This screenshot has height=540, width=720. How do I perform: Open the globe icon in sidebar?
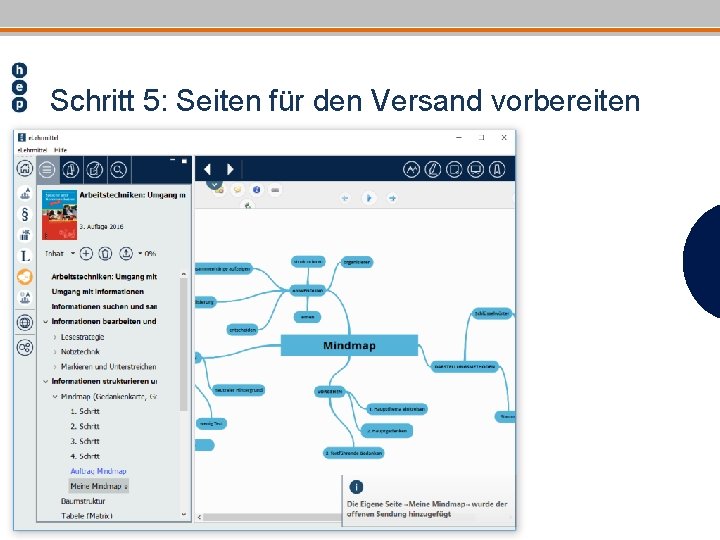[x=25, y=322]
